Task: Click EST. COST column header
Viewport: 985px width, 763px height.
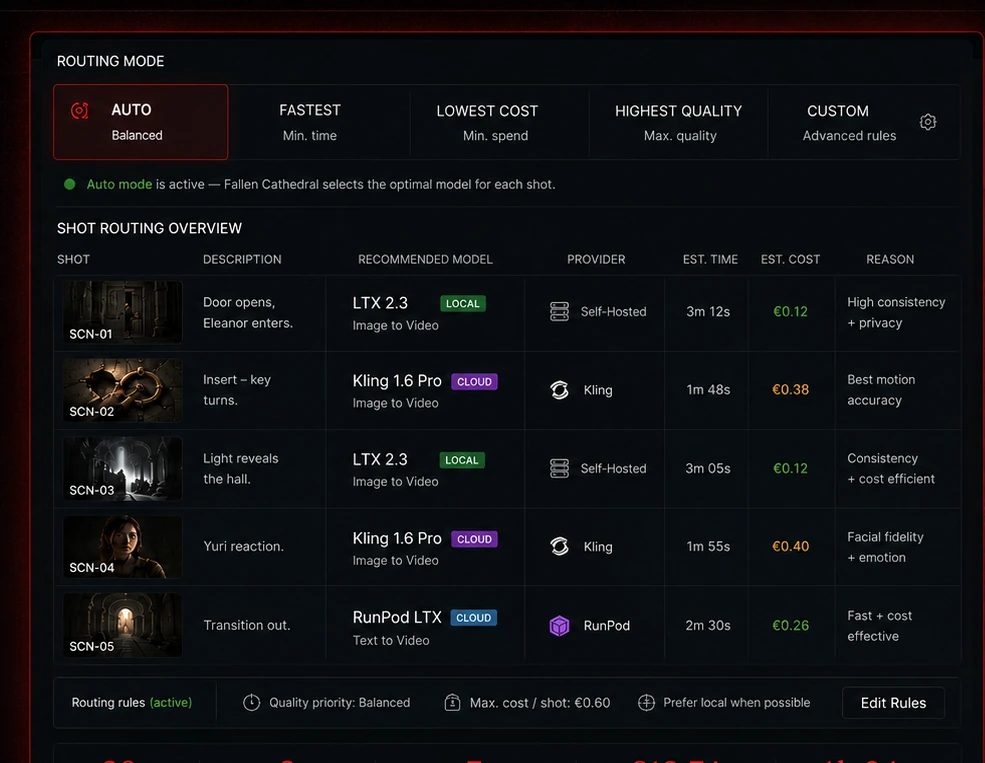Action: 790,259
